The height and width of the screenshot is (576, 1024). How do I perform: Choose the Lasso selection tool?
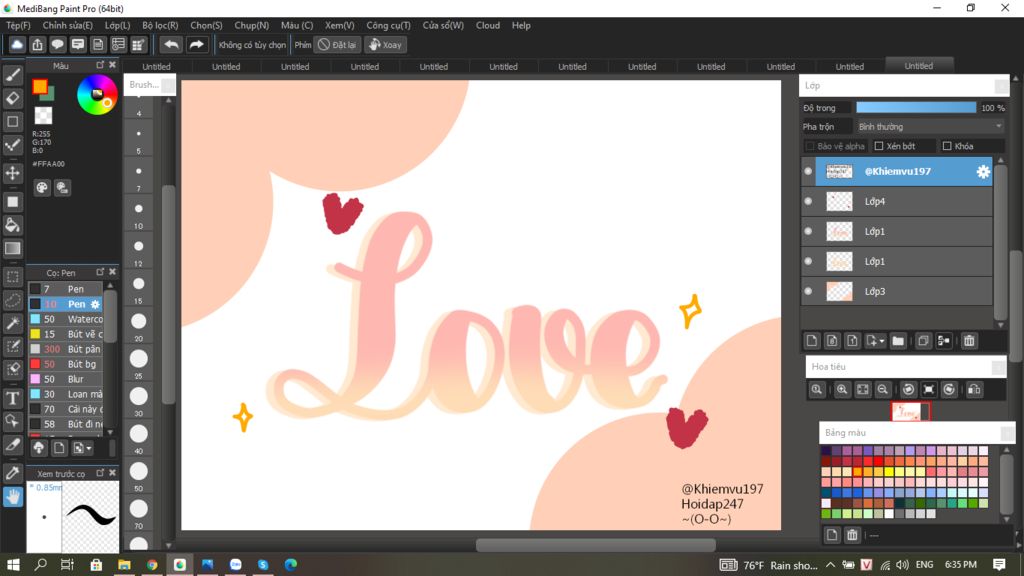[12, 300]
